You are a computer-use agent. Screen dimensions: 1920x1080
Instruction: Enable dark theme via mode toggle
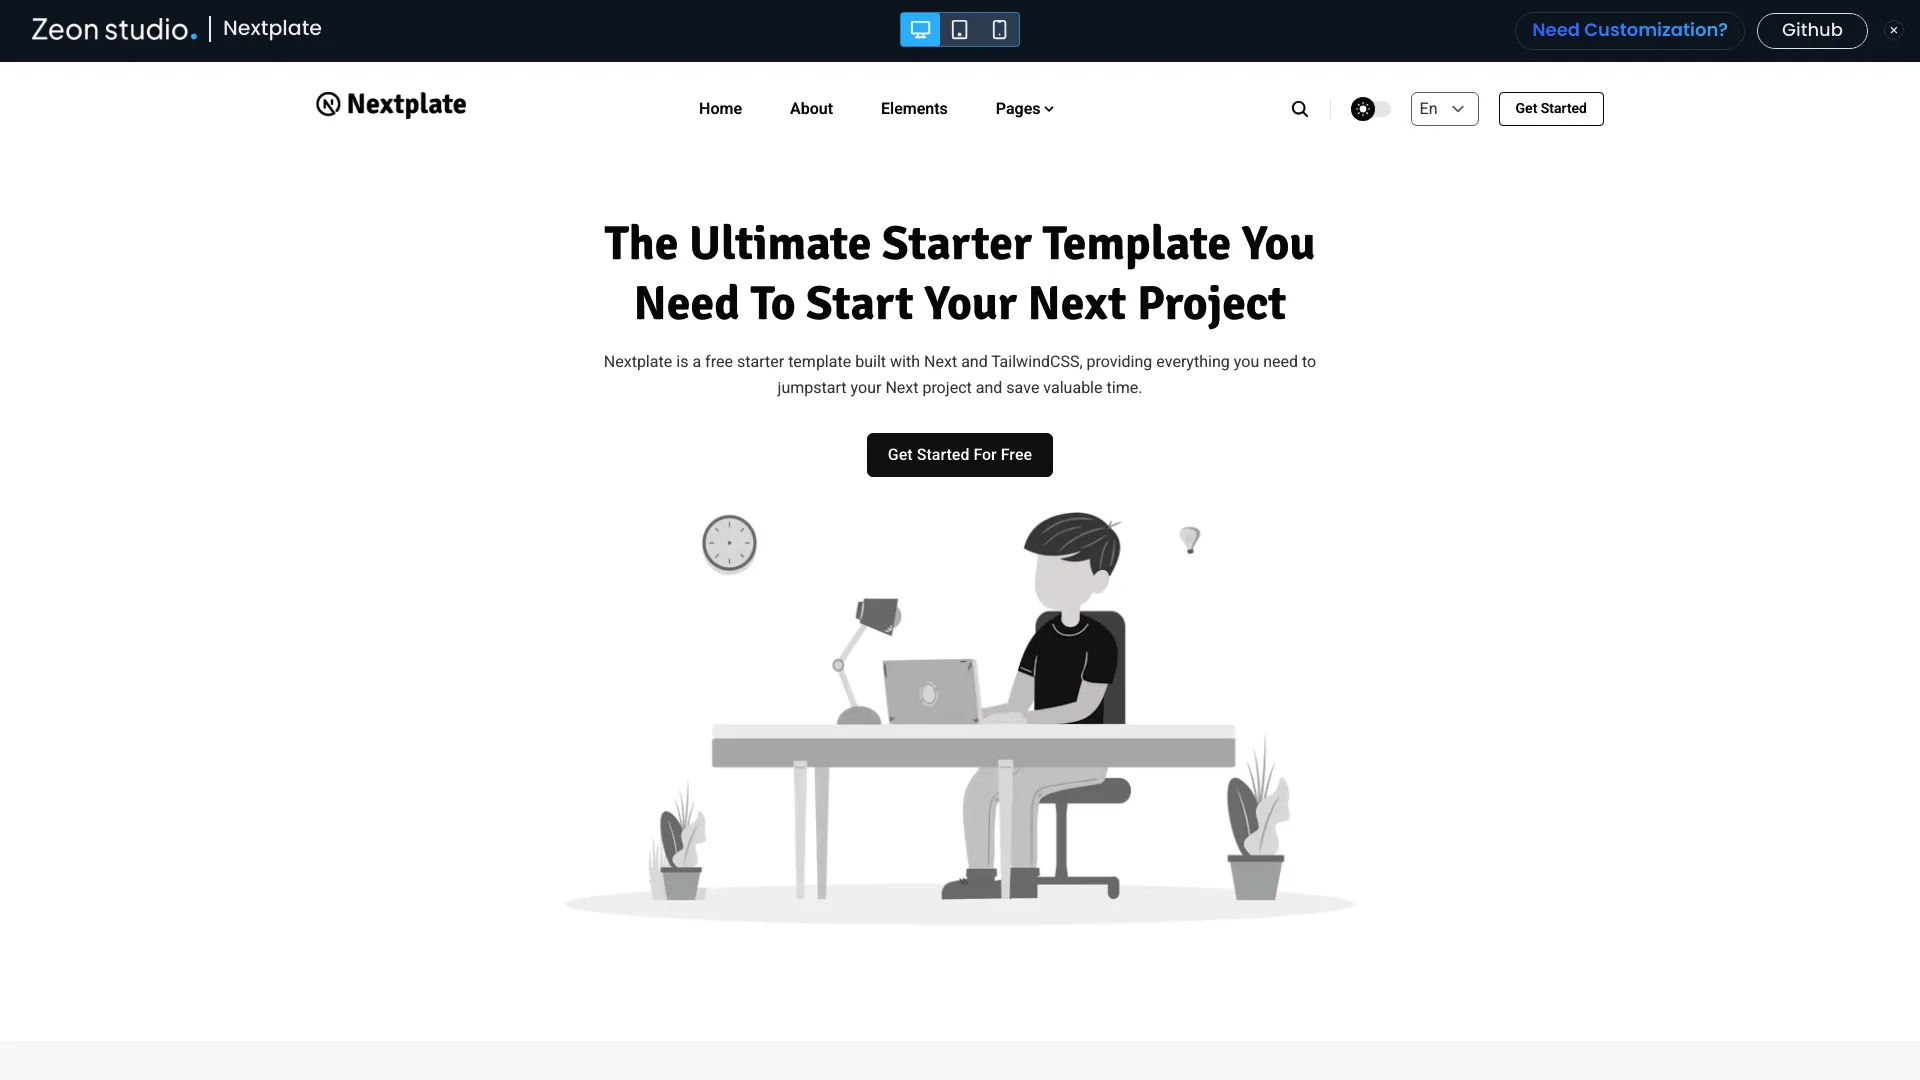(x=1370, y=108)
